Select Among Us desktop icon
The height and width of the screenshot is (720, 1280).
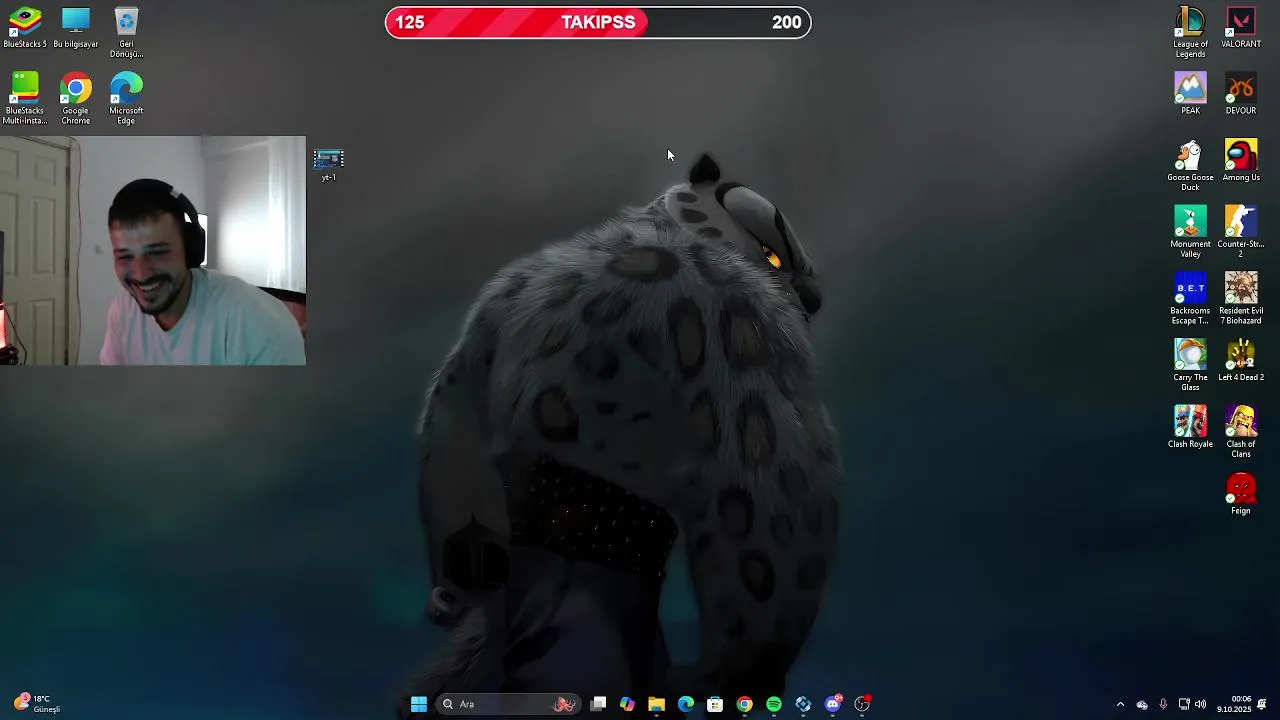(1241, 161)
